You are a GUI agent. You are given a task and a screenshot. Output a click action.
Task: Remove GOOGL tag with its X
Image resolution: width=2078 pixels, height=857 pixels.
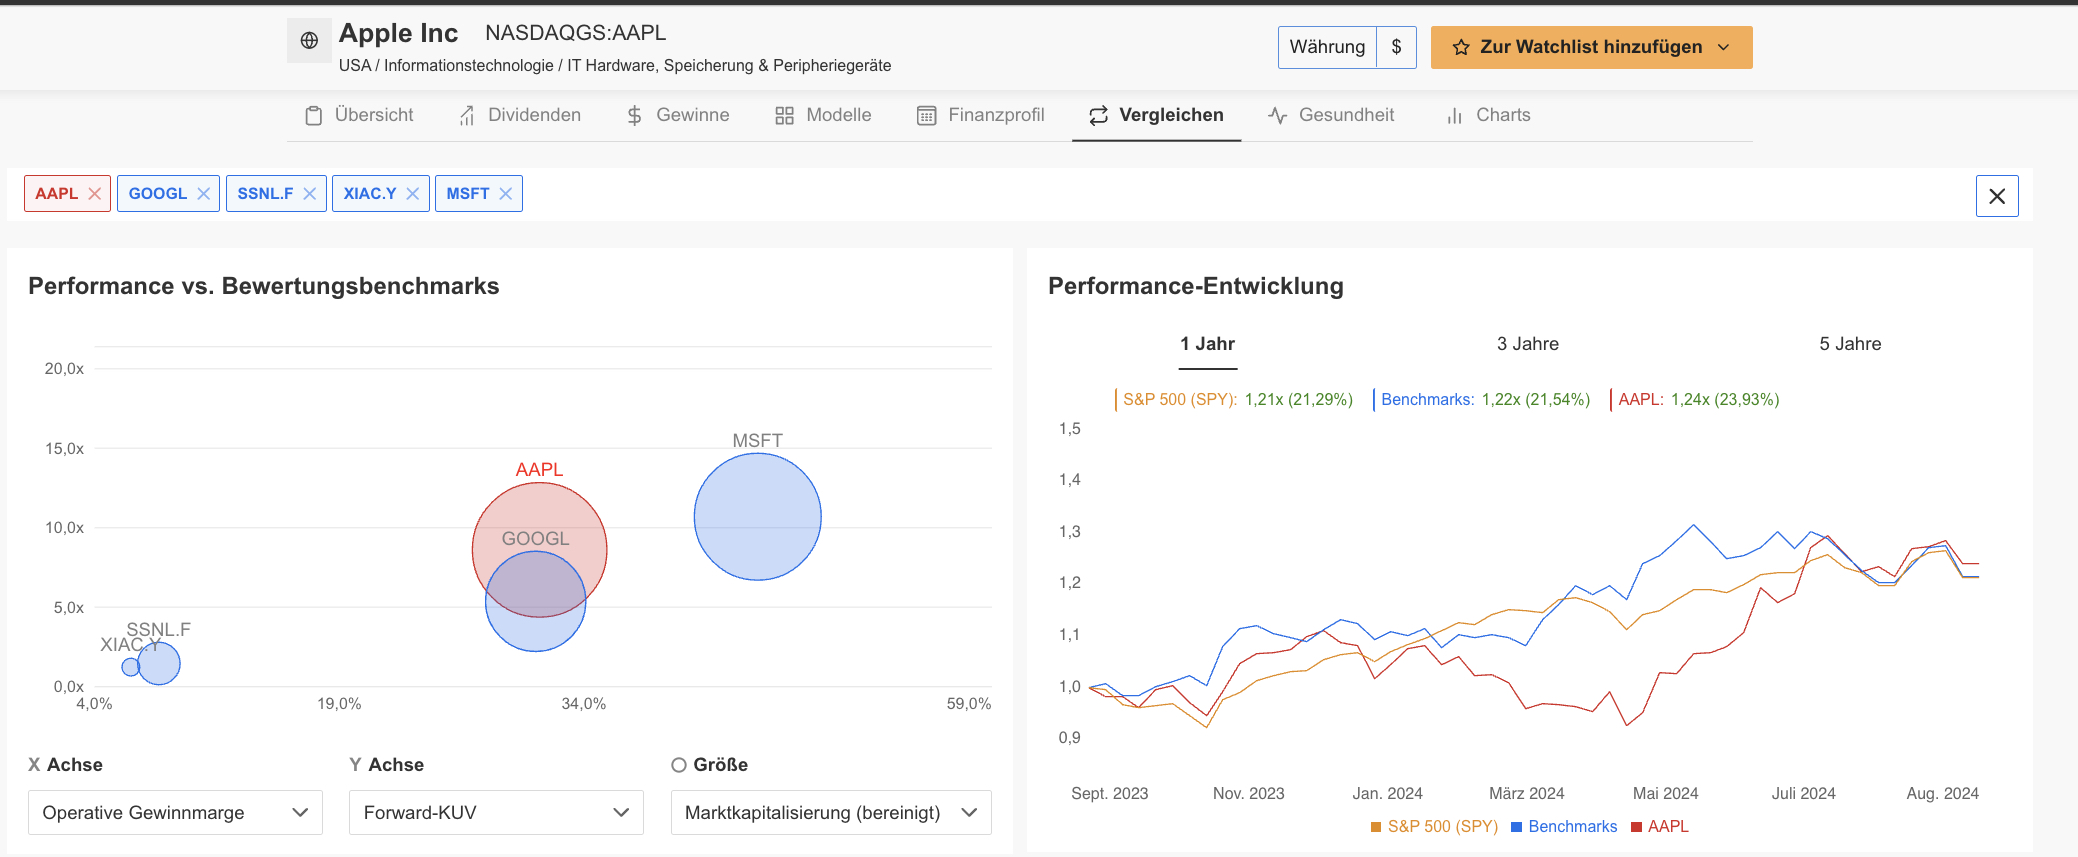coord(204,194)
